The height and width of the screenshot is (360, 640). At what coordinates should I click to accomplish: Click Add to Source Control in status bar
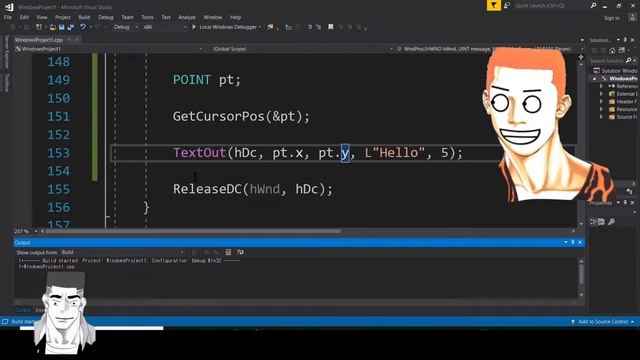[603, 322]
